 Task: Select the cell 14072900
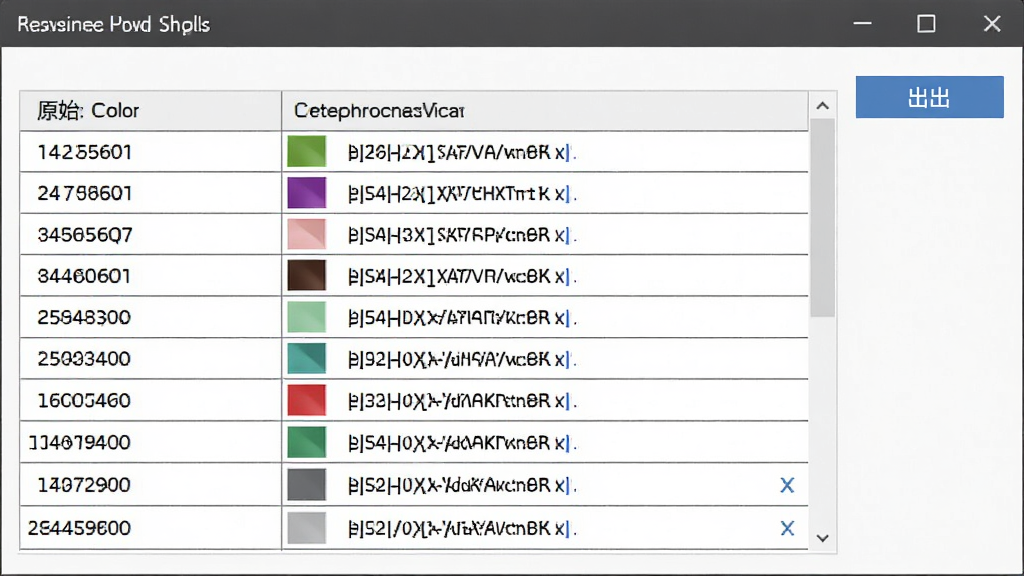tap(151, 485)
